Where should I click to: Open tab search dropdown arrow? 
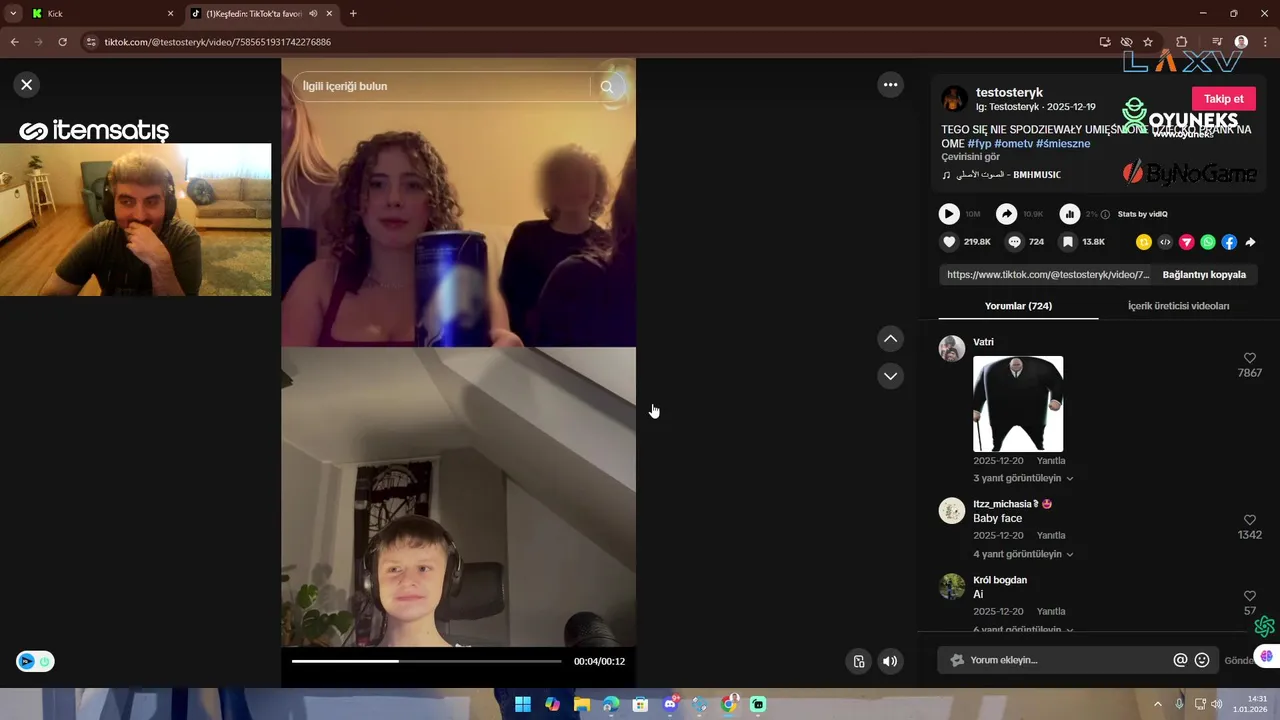tap(12, 14)
